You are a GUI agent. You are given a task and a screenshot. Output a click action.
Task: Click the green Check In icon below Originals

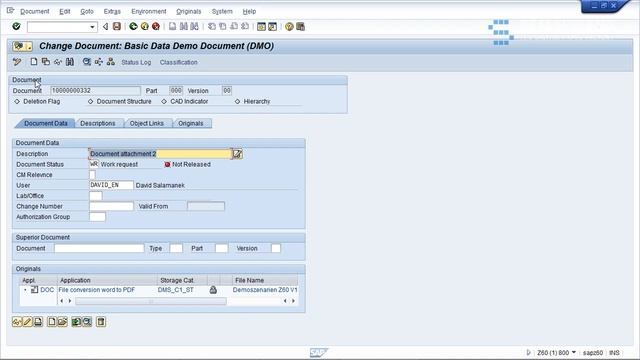click(76, 322)
